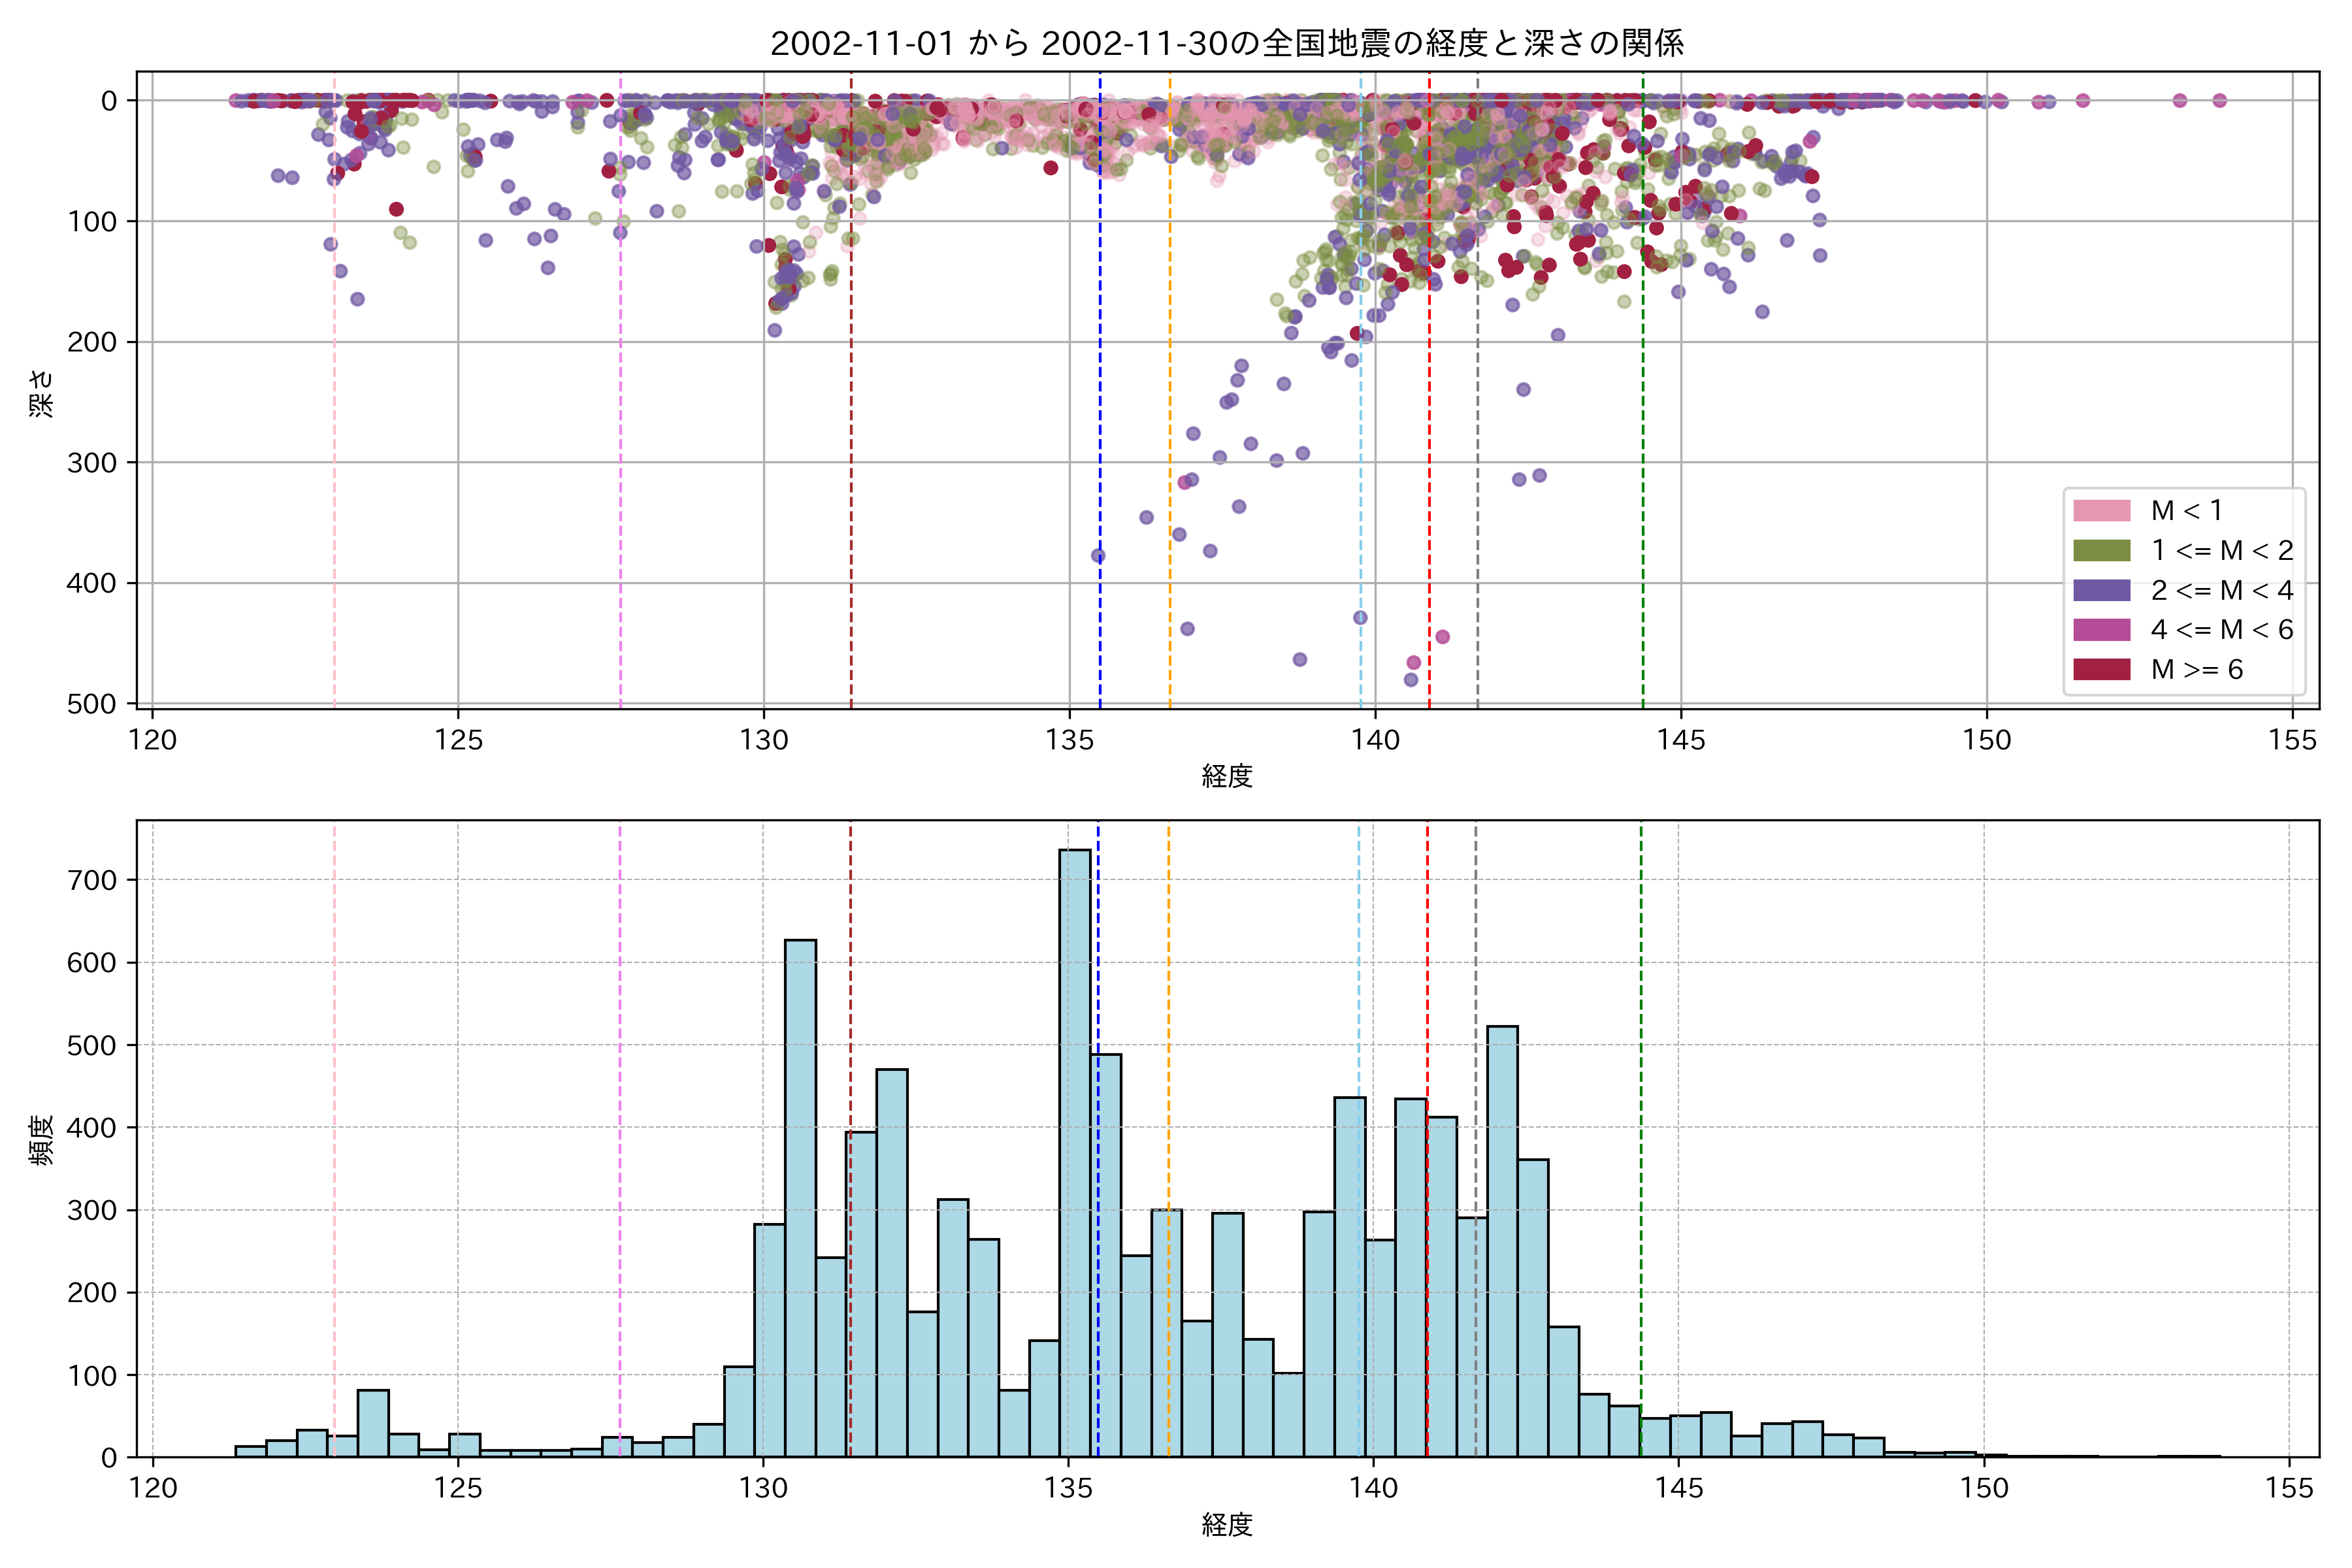Click the 500 depth tick label
Image resolution: width=2352 pixels, height=1568 pixels.
92,704
